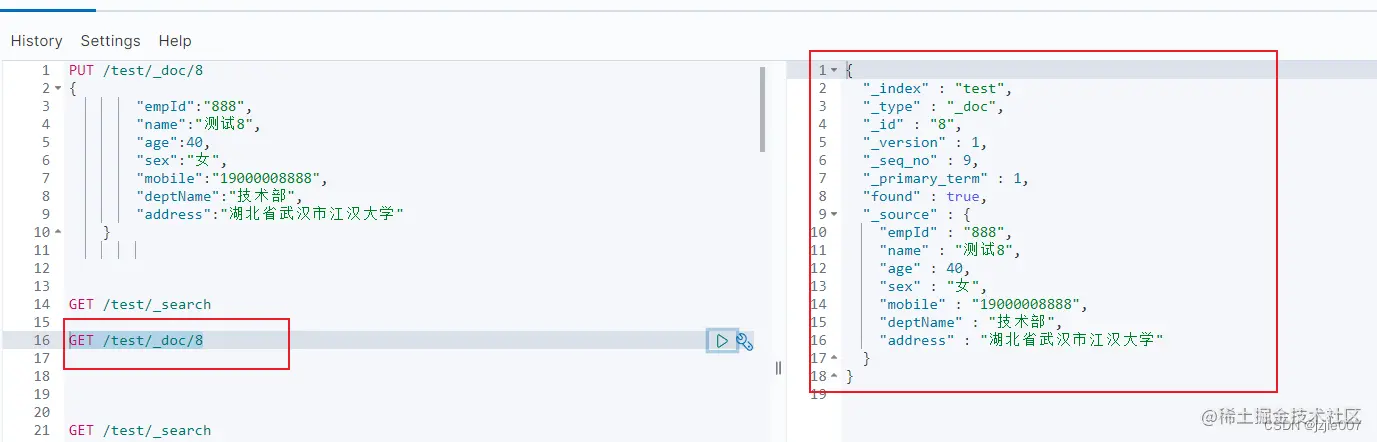Click "age" : 40 in the response pane
This screenshot has height=442, width=1377.
925,269
